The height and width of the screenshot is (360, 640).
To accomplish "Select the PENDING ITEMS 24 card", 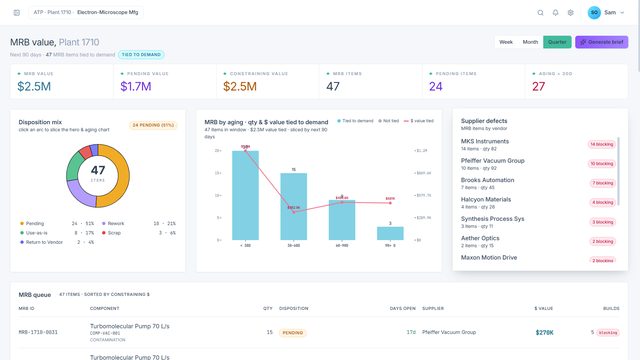I will click(x=473, y=81).
